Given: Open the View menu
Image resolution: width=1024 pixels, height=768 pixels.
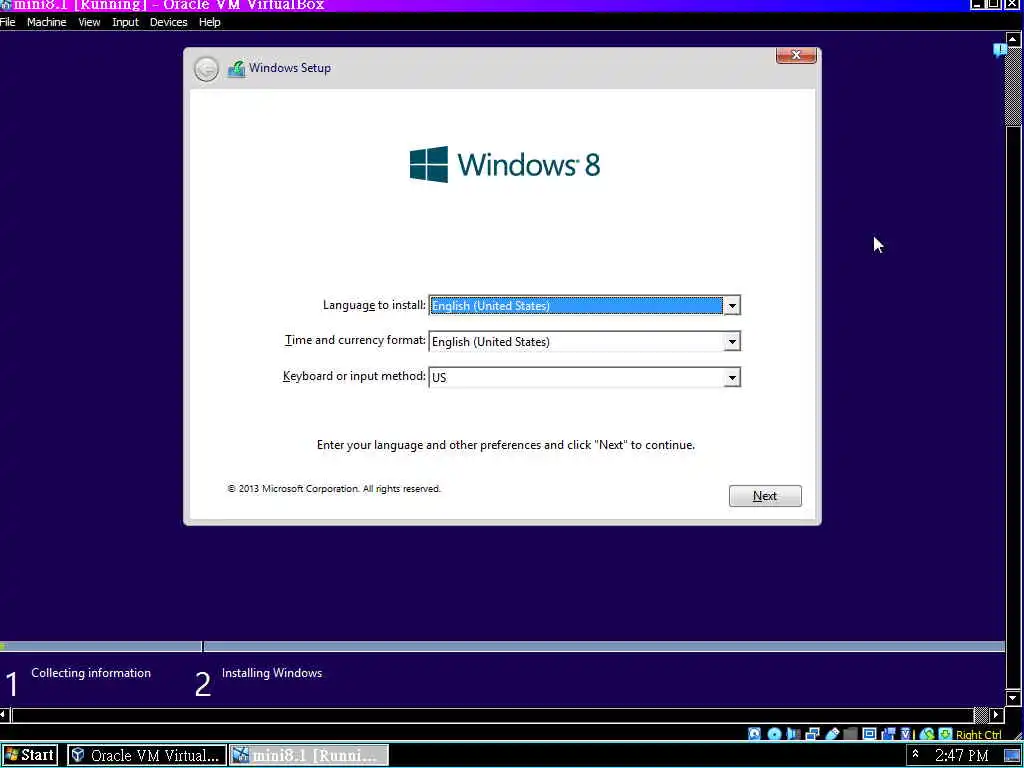Looking at the screenshot, I should coord(89,22).
